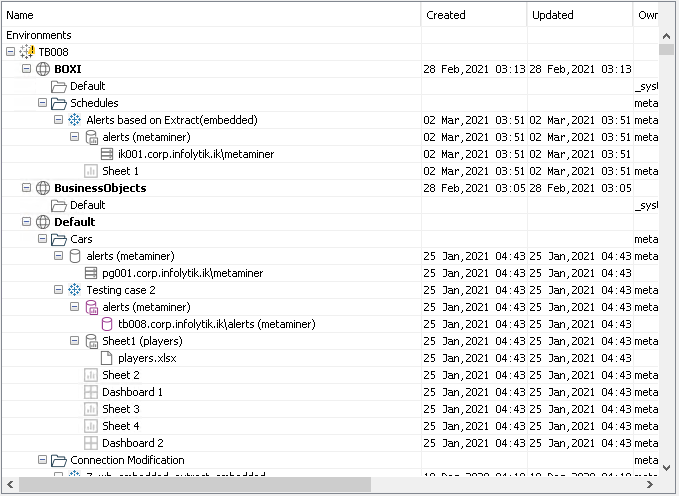Select the BusinessObjects label
The height and width of the screenshot is (496, 679).
100,188
